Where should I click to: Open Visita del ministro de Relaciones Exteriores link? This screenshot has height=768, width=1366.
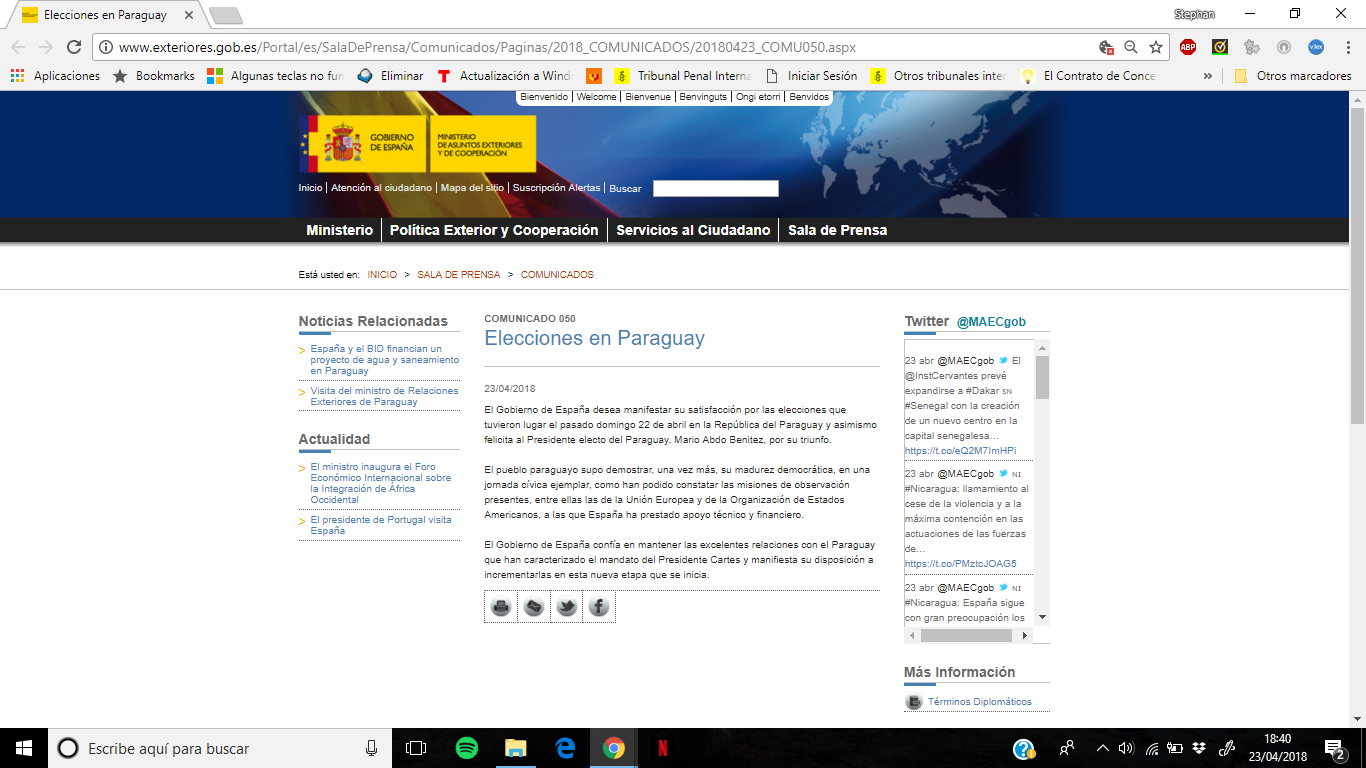click(384, 396)
